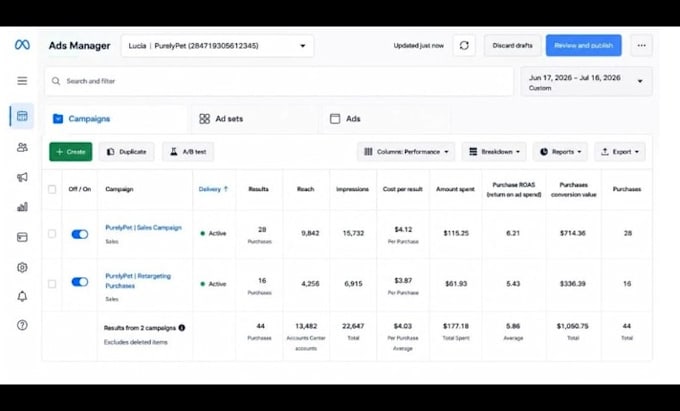Click the $177.18 total spent value
This screenshot has width=680, height=411.
(x=456, y=326)
